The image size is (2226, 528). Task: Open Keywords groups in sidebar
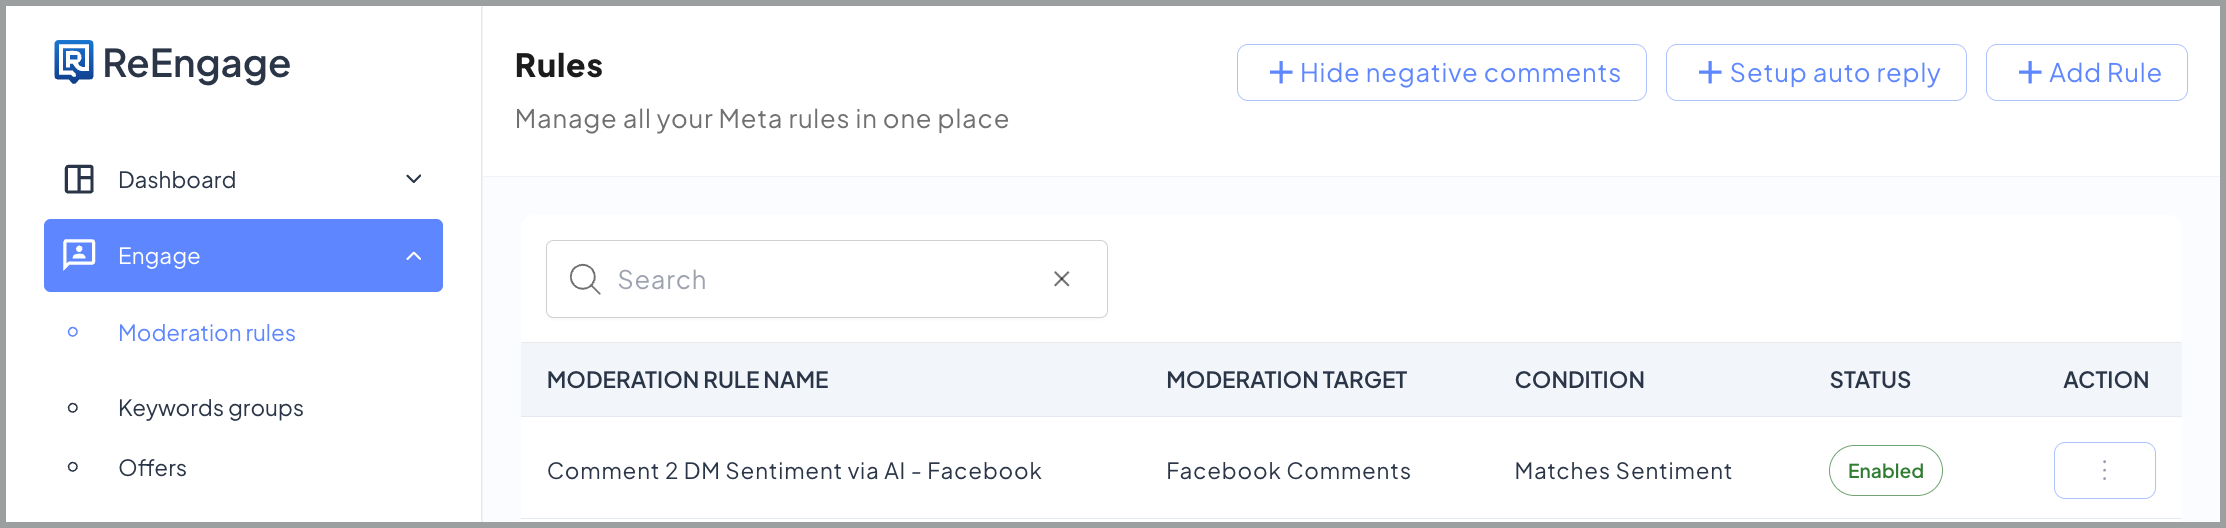(211, 408)
